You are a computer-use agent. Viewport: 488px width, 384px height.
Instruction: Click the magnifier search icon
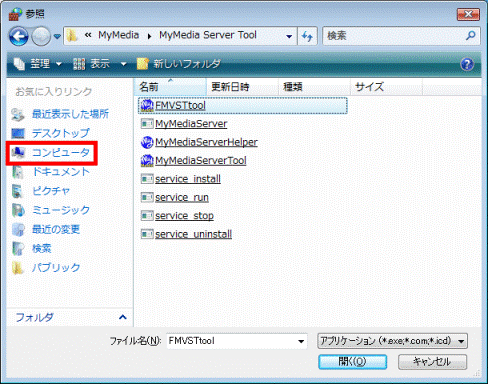[471, 35]
